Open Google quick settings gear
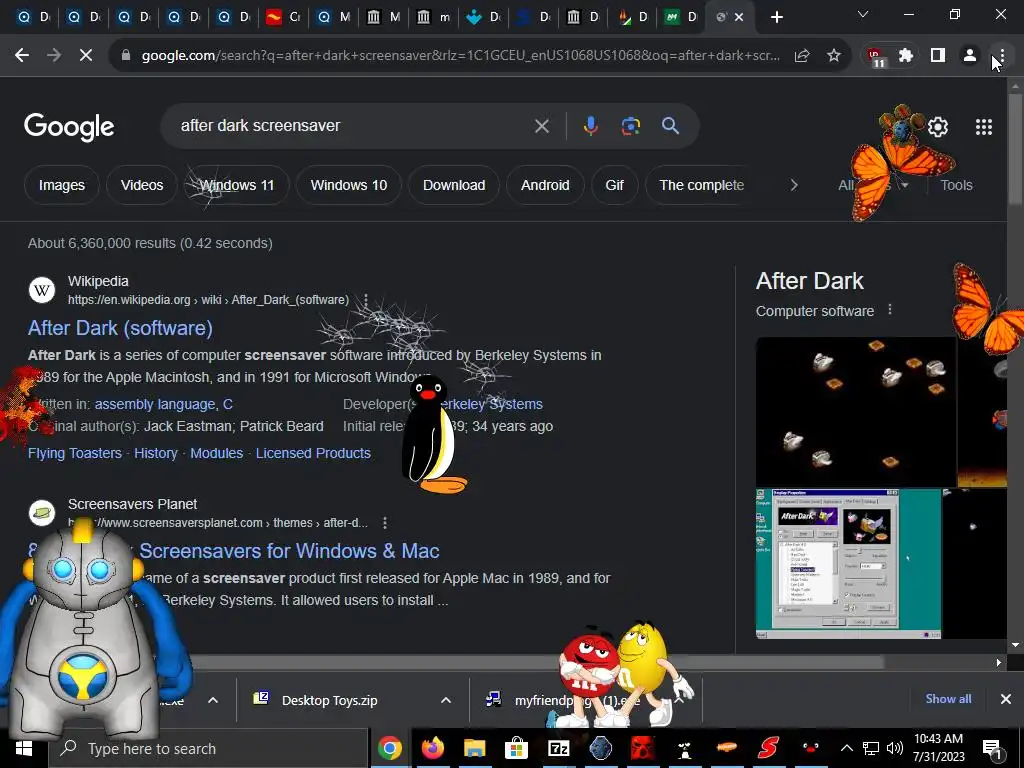The image size is (1024, 768). [938, 127]
